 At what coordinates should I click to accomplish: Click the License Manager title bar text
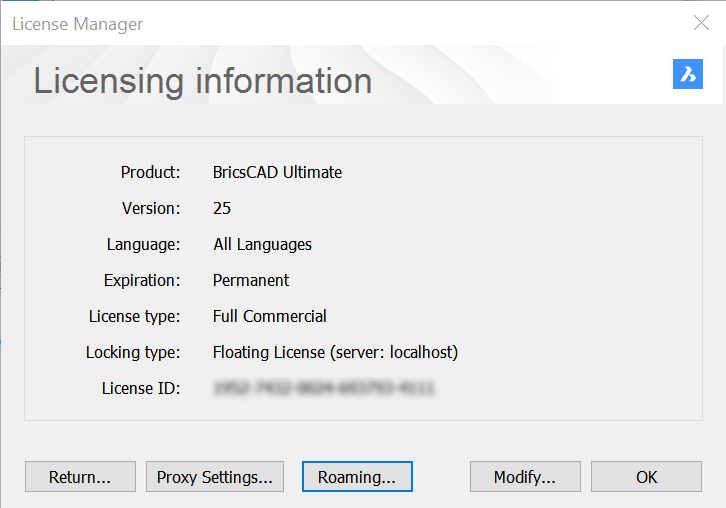click(x=77, y=23)
